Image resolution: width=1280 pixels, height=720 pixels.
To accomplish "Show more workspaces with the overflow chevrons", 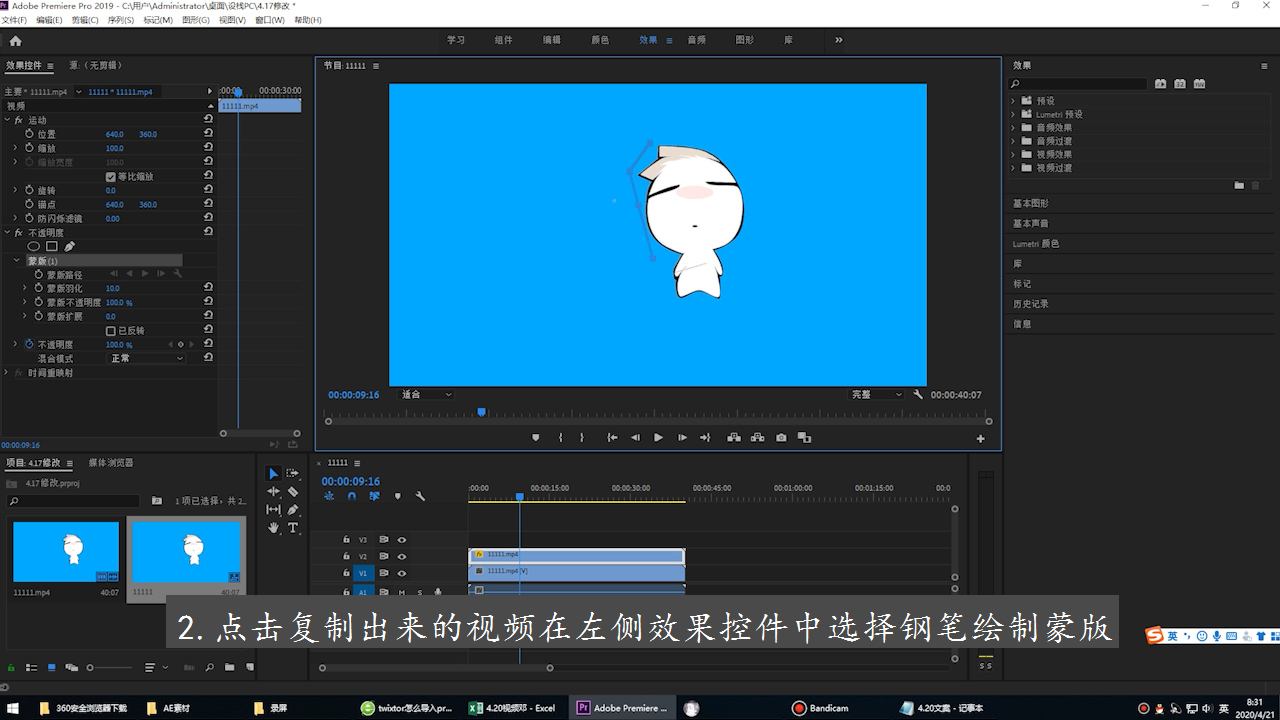I will (x=838, y=40).
